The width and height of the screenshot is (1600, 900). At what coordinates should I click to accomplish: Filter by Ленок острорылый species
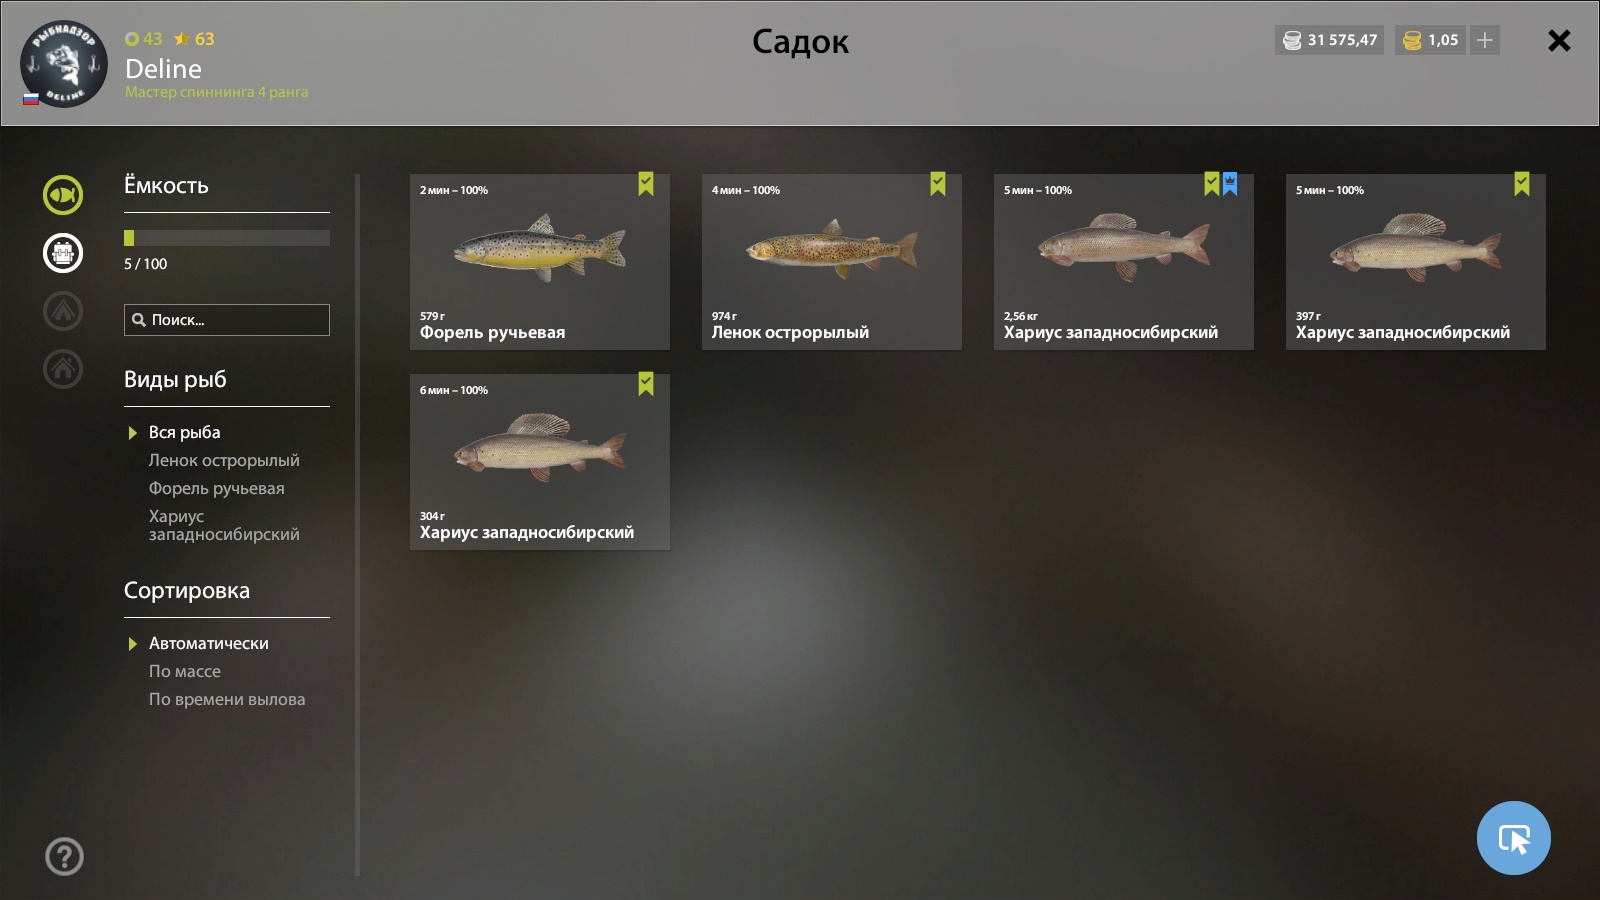(224, 460)
